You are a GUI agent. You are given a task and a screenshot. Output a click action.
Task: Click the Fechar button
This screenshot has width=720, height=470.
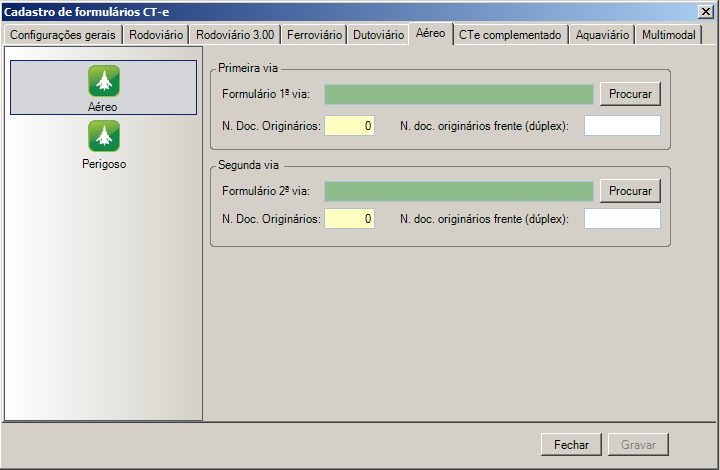(x=571, y=444)
